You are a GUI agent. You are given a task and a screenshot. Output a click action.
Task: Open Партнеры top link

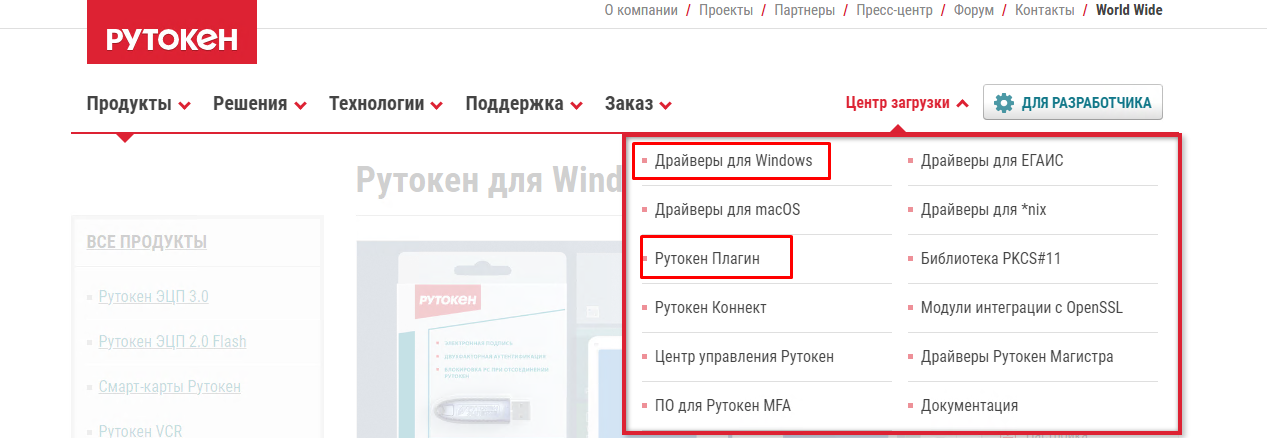(x=805, y=10)
